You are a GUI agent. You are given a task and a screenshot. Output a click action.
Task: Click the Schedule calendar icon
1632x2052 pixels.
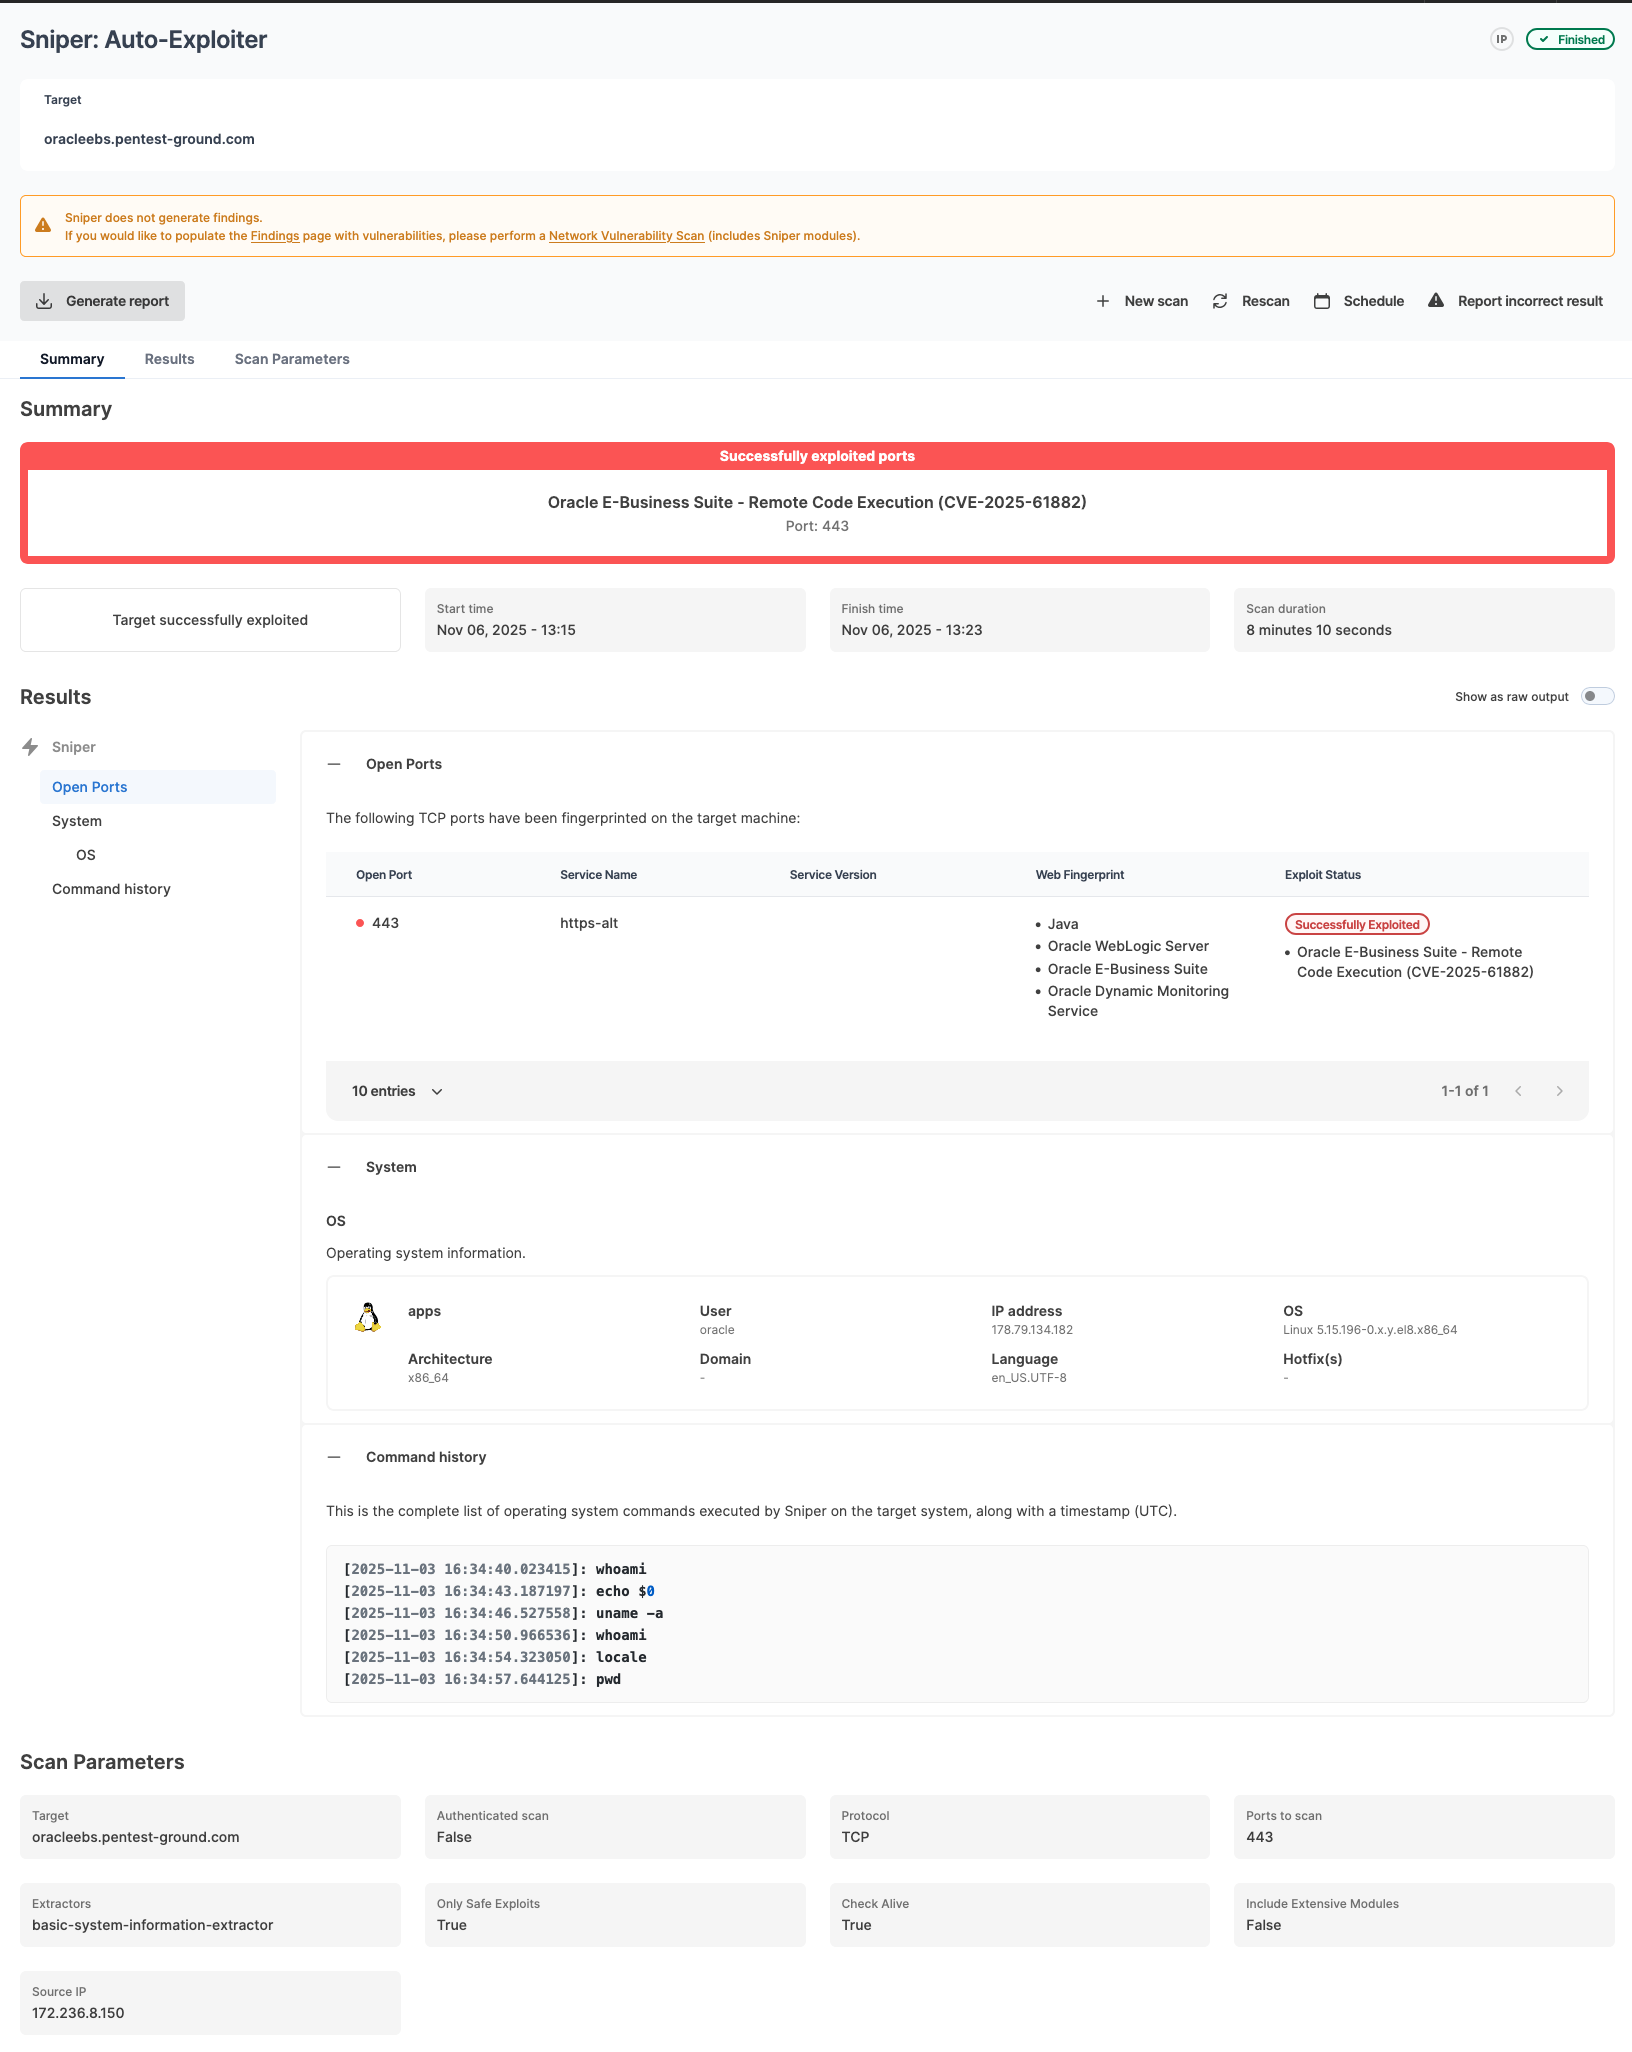coord(1322,301)
